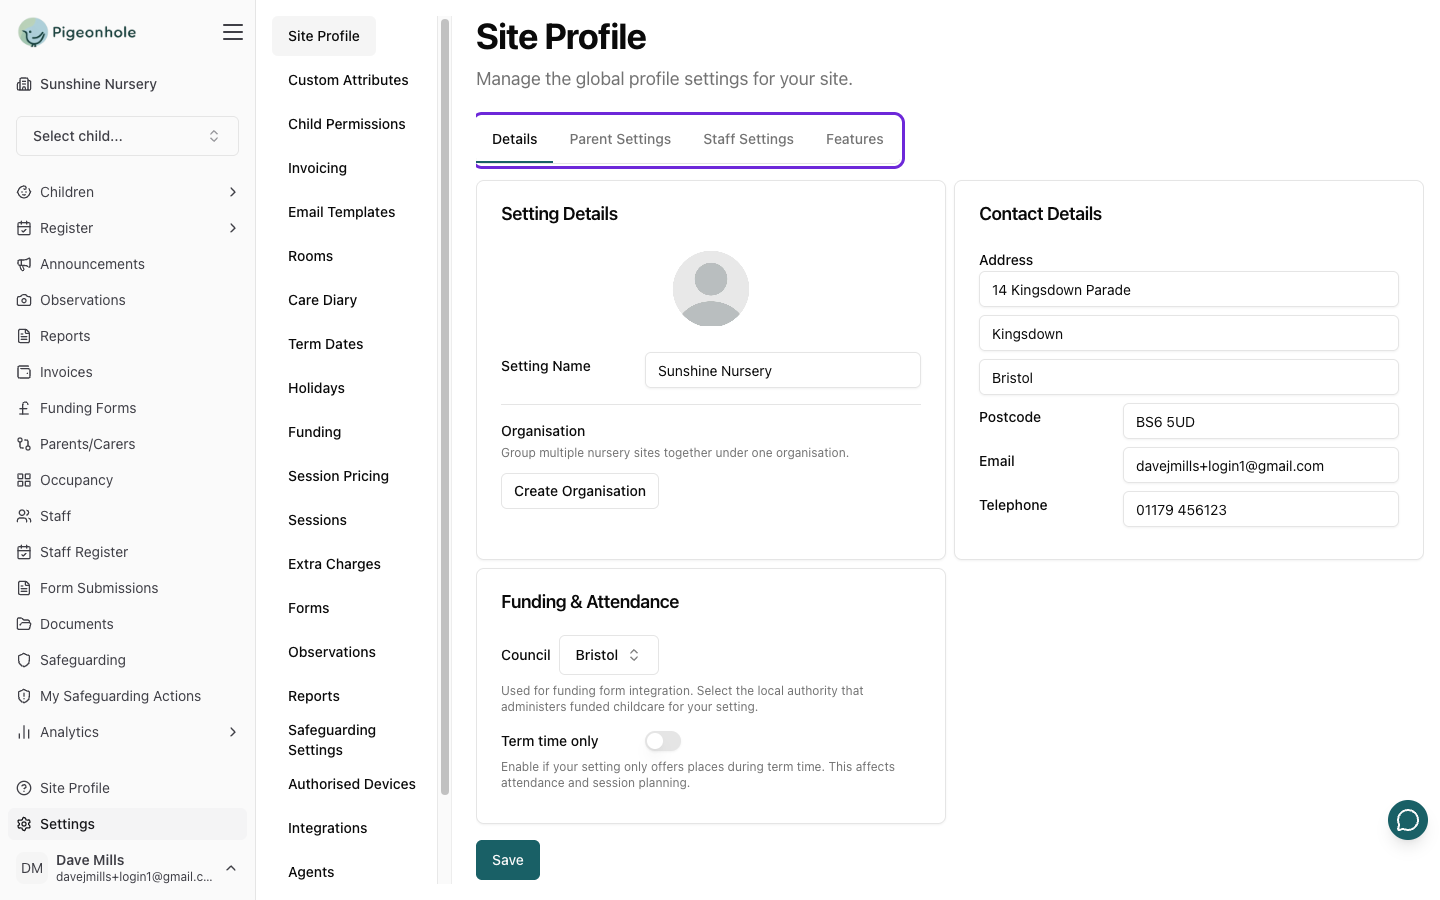Click the Staff people icon
The height and width of the screenshot is (900, 1440).
coord(24,516)
